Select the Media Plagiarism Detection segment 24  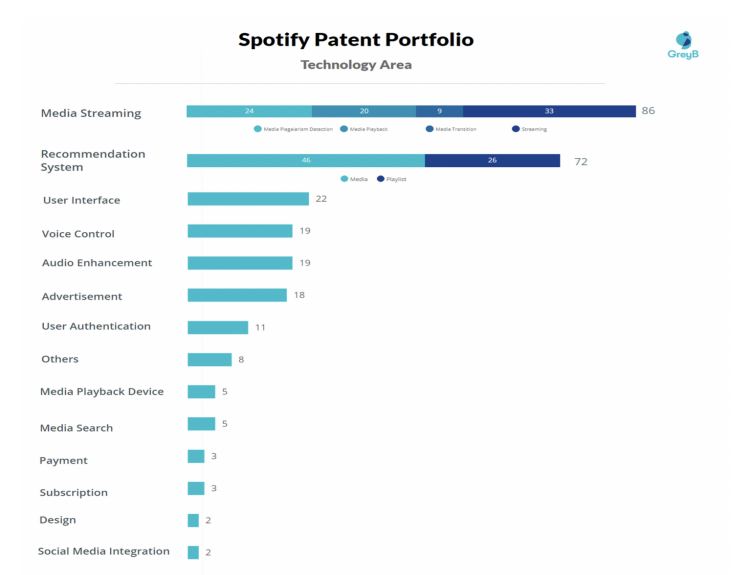[249, 111]
